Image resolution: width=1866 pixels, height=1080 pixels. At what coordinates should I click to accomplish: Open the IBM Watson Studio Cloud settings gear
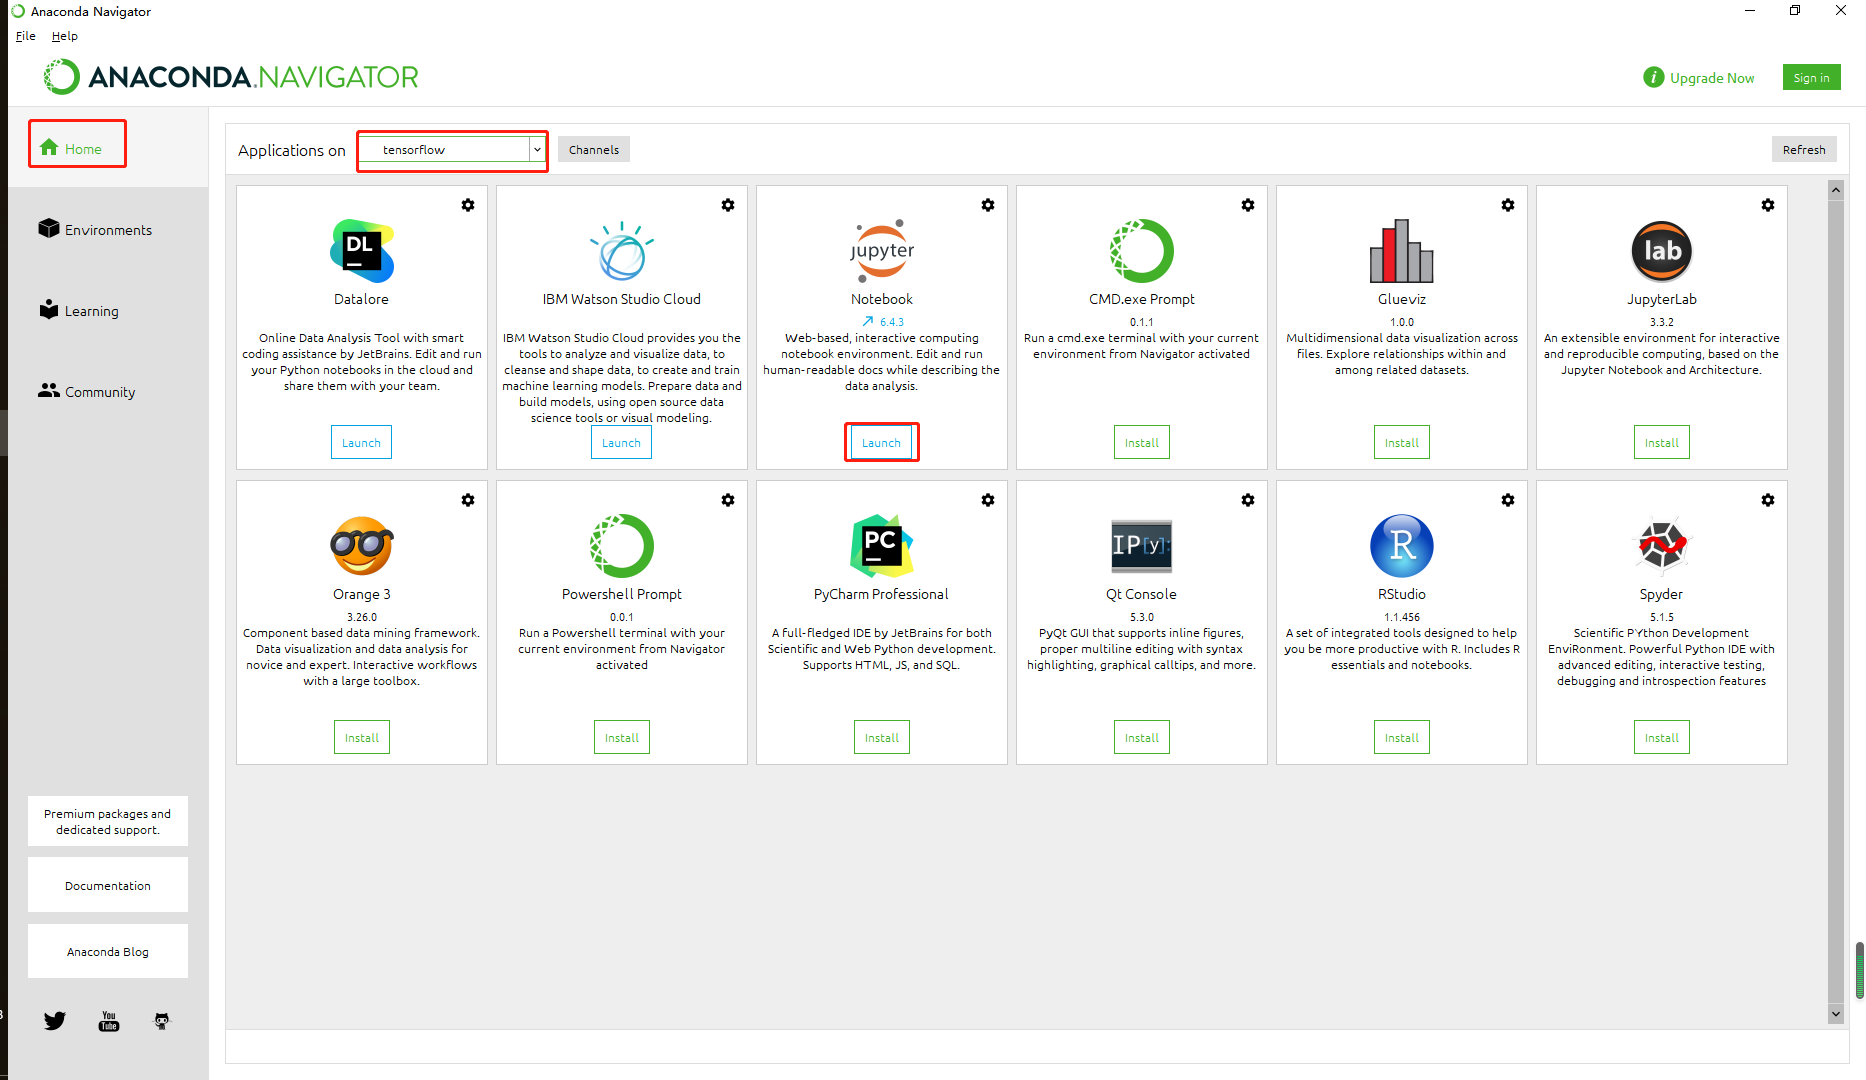[728, 205]
